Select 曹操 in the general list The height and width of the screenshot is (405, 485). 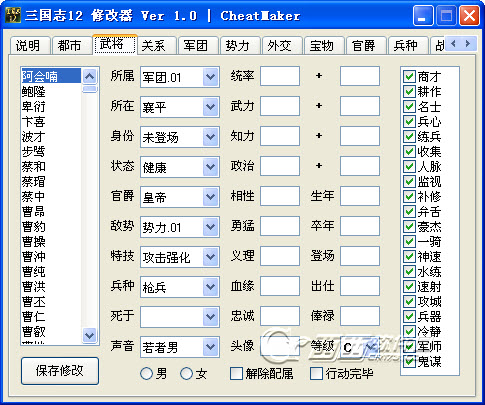point(51,241)
